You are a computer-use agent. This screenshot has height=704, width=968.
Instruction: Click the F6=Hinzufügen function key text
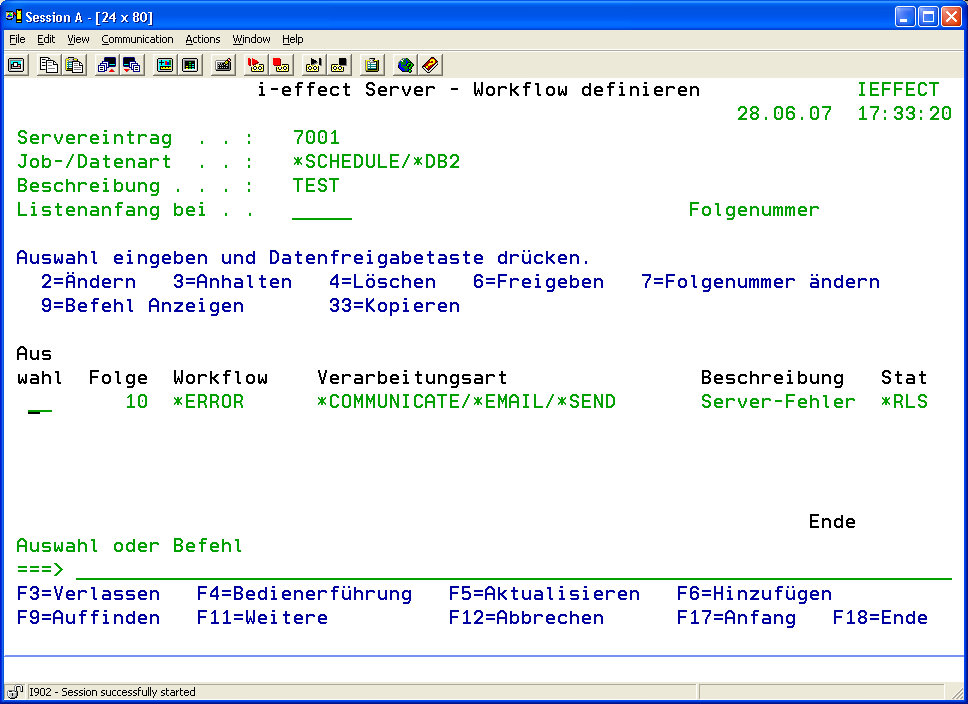tap(754, 594)
